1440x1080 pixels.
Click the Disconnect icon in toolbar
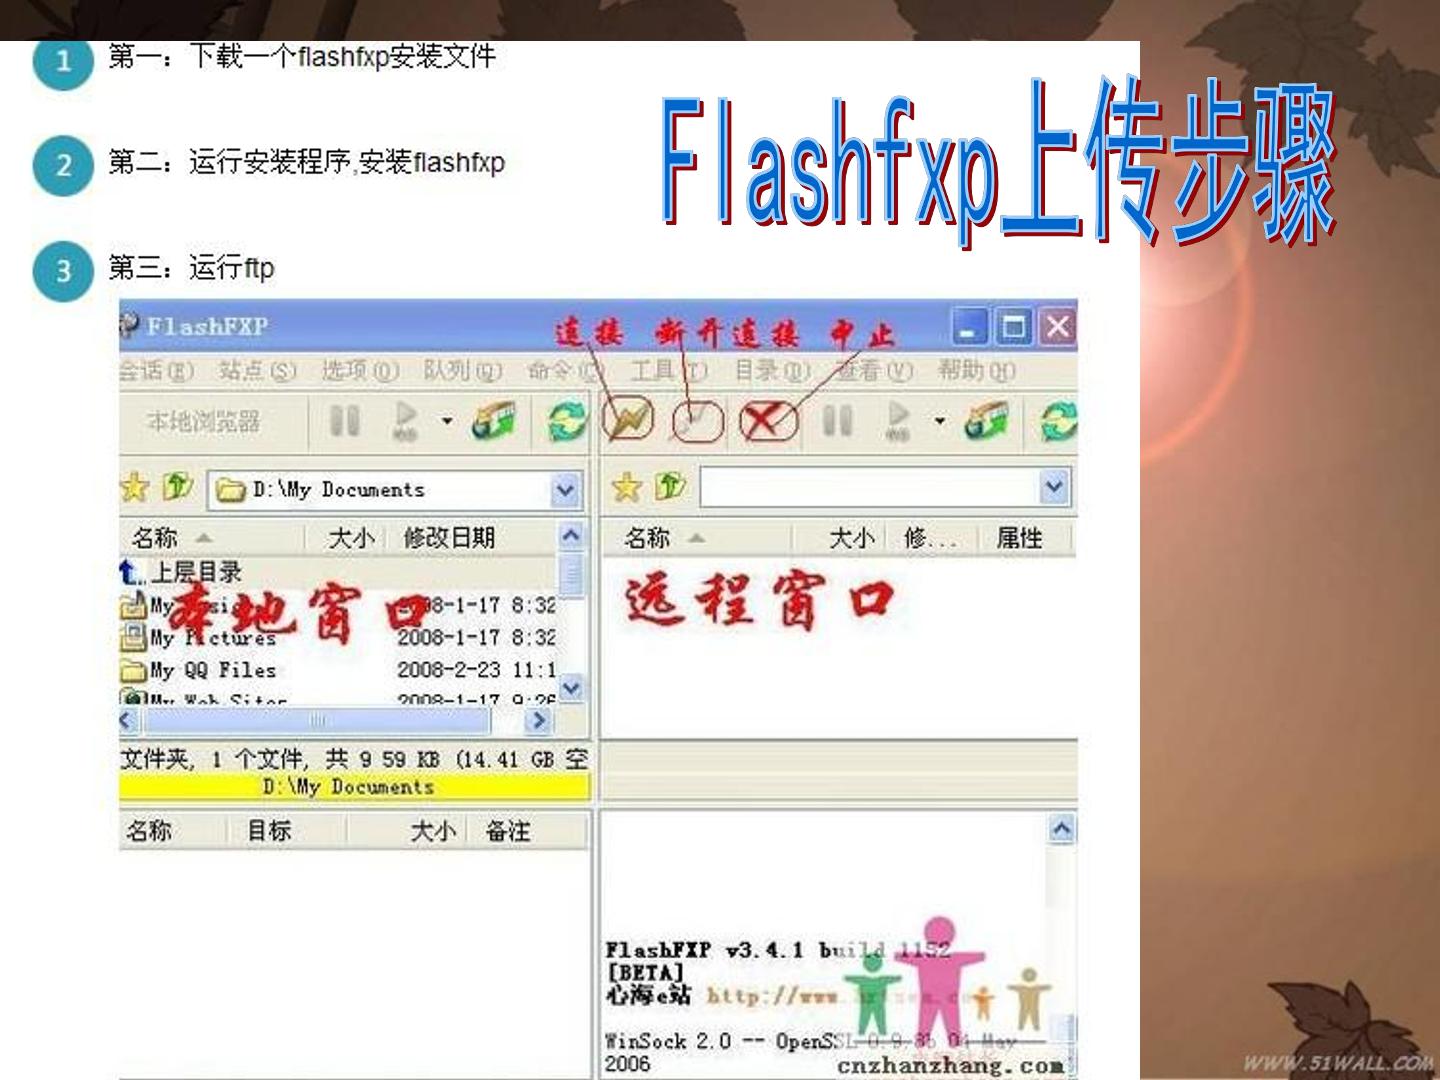point(697,420)
